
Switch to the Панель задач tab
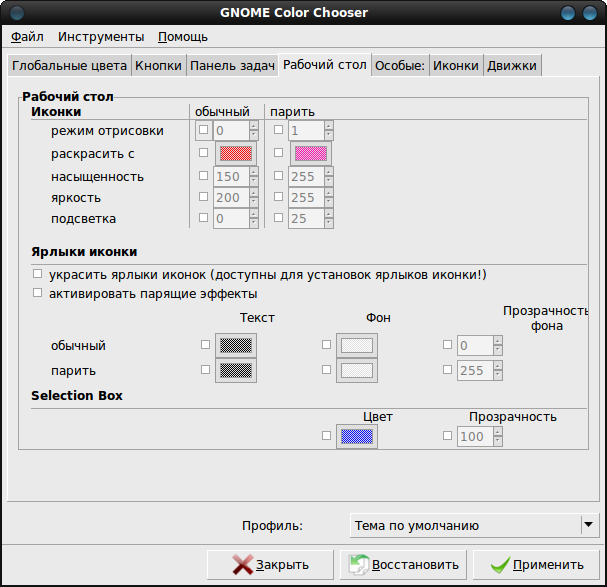point(232,65)
